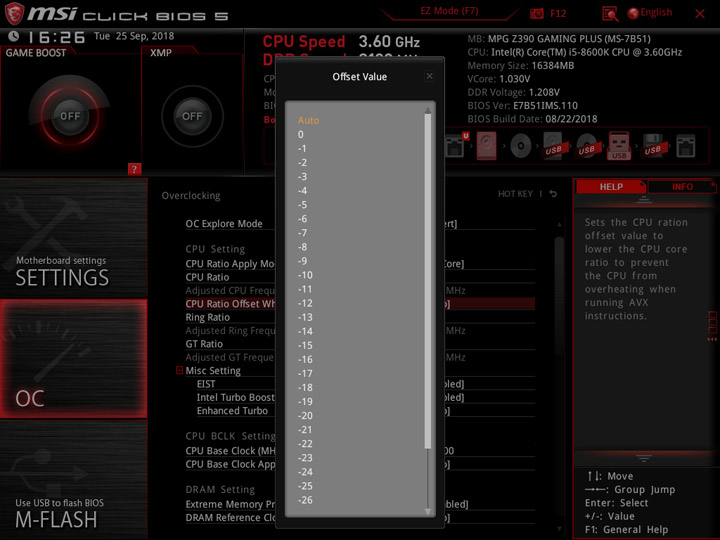The width and height of the screenshot is (720, 540).
Task: Toggle the XMP OFF button
Action: pyautogui.click(x=192, y=116)
